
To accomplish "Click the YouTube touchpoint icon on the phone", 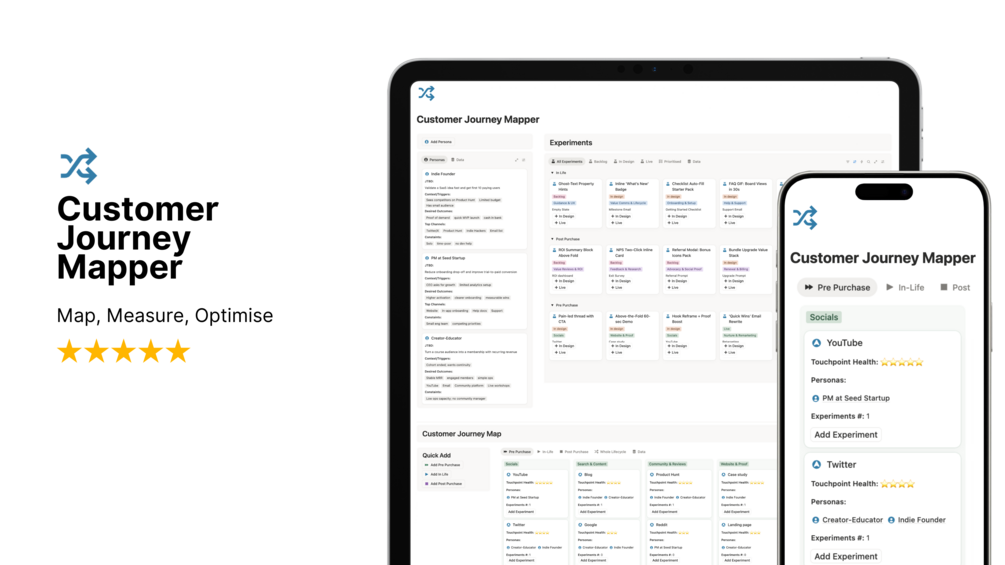I will pyautogui.click(x=817, y=343).
